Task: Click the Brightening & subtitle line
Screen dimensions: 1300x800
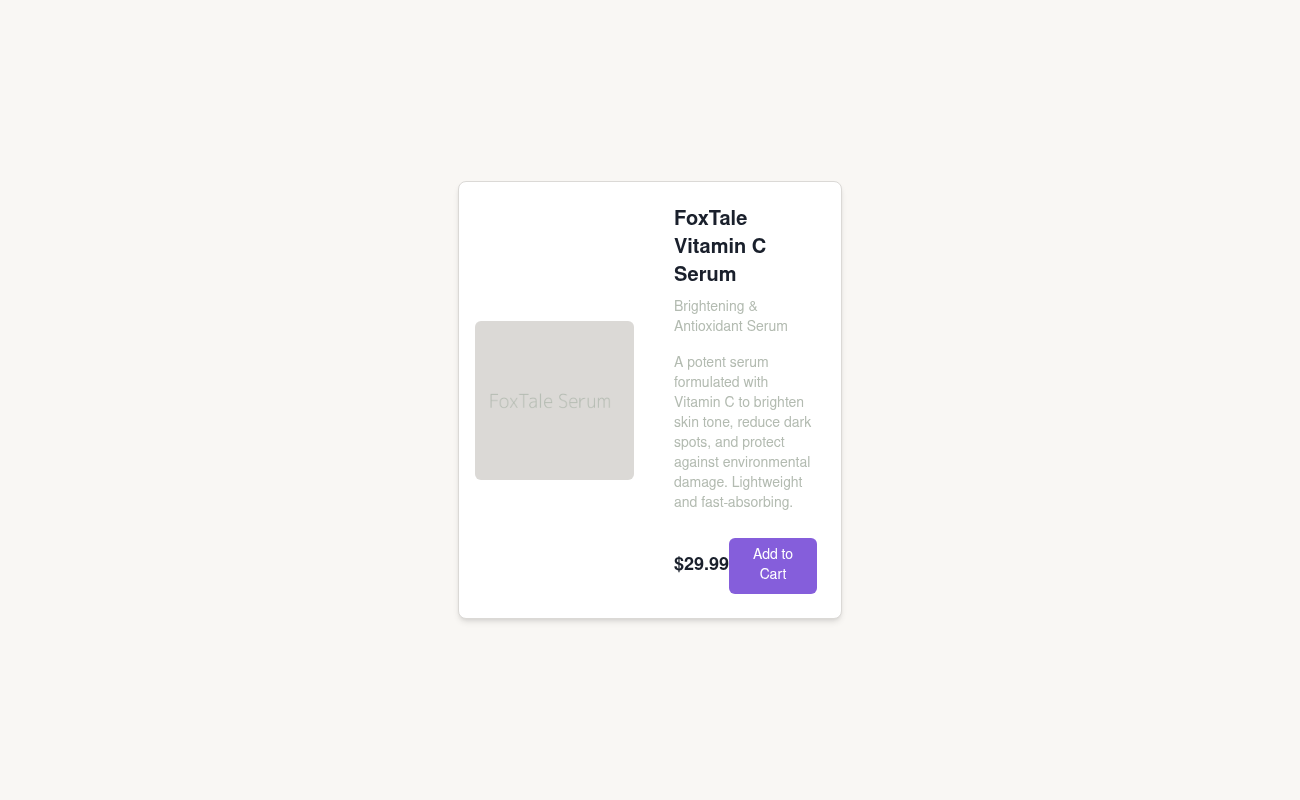Action: click(x=716, y=306)
